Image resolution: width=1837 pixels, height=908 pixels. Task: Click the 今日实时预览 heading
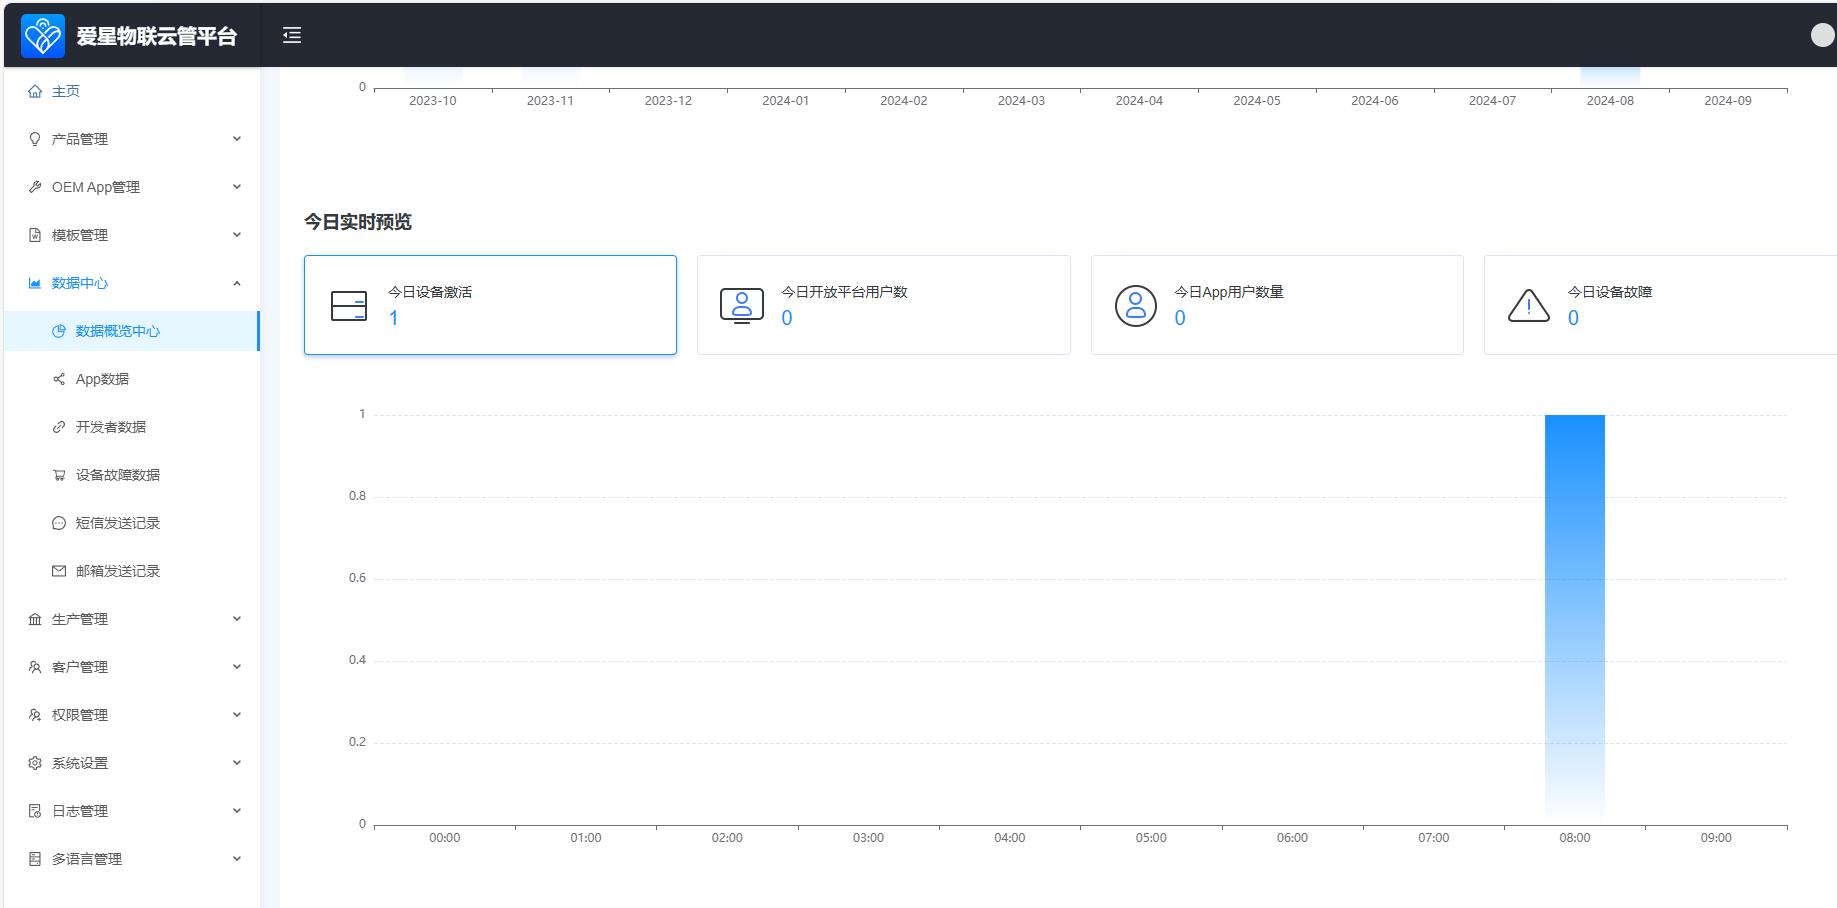(x=358, y=222)
